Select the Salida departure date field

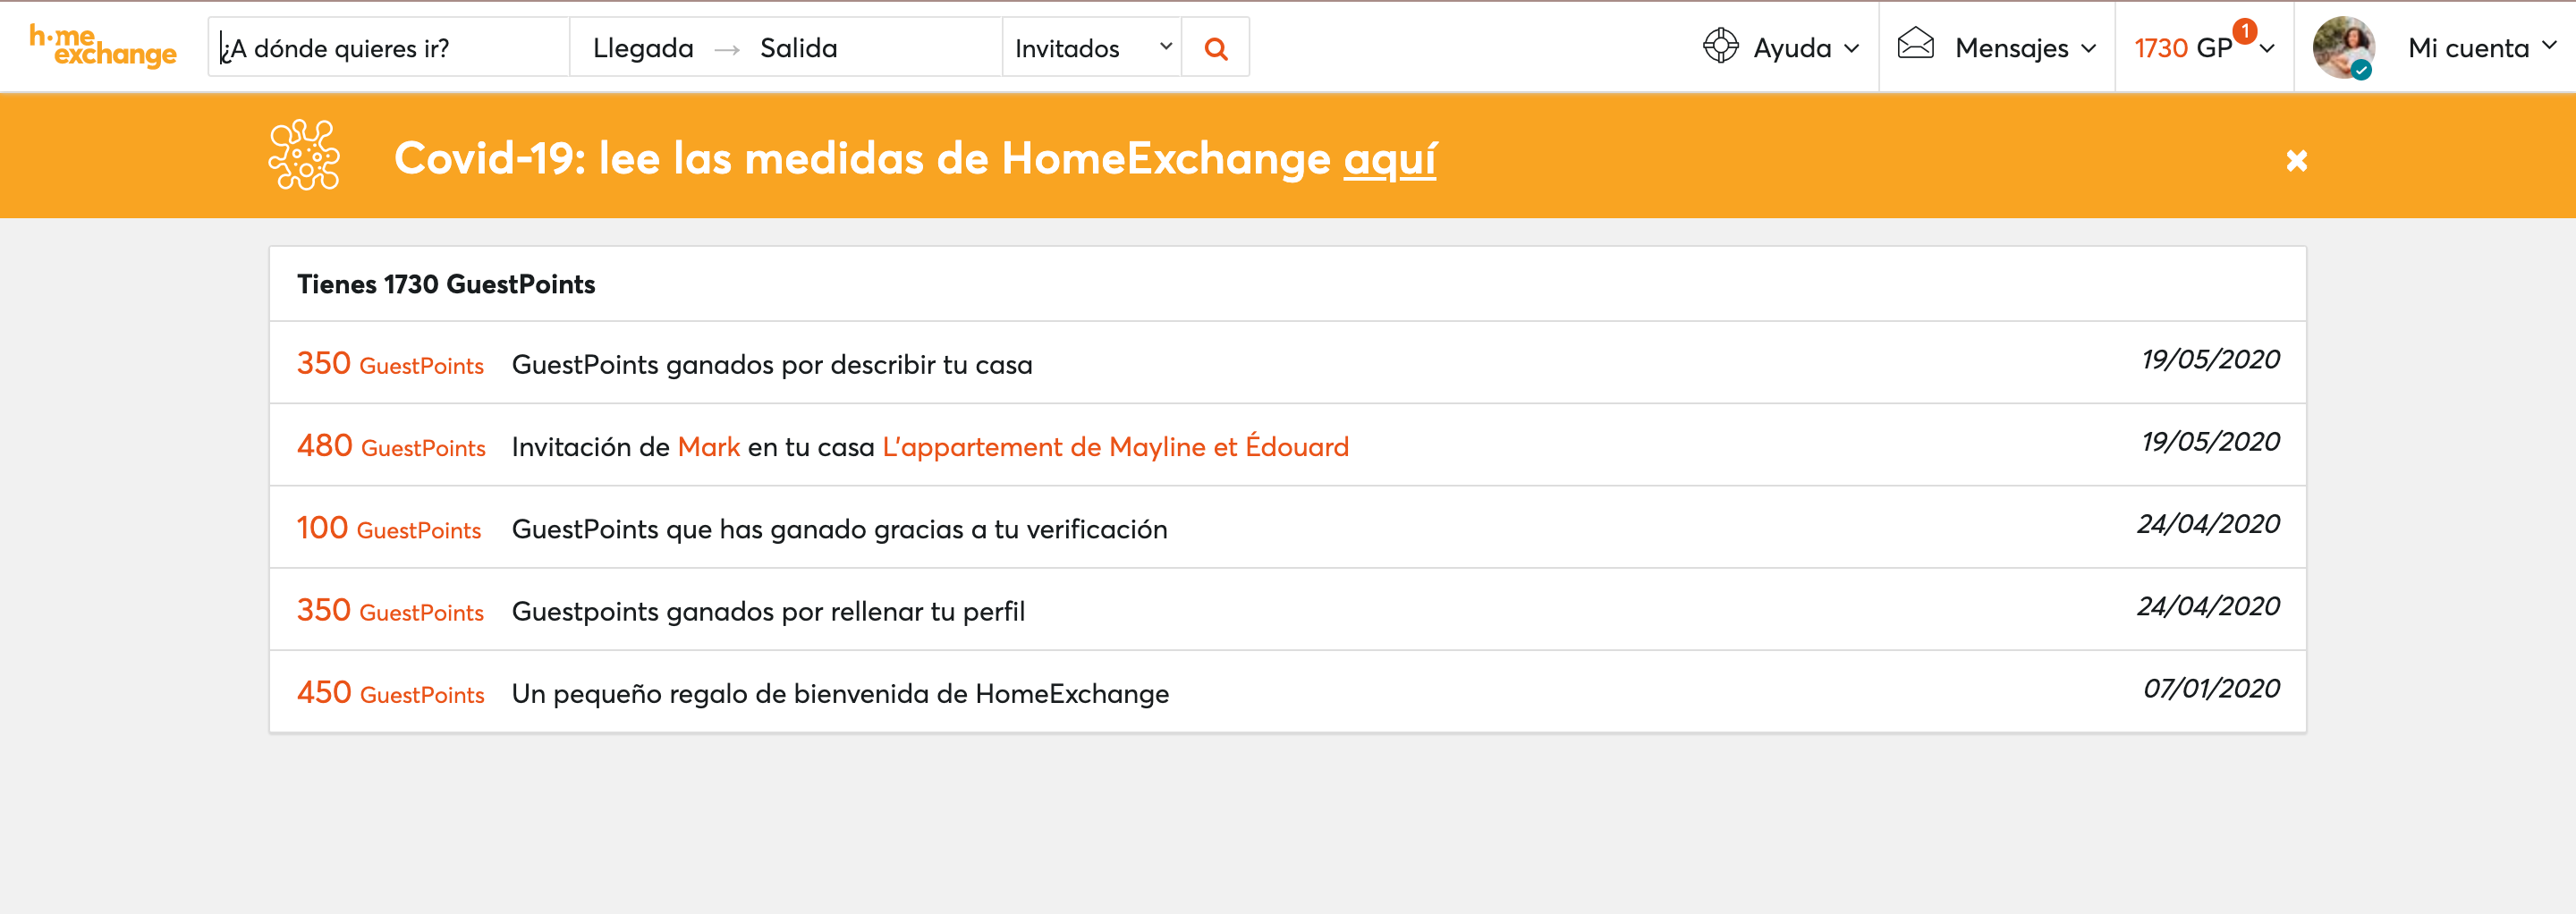[798, 48]
